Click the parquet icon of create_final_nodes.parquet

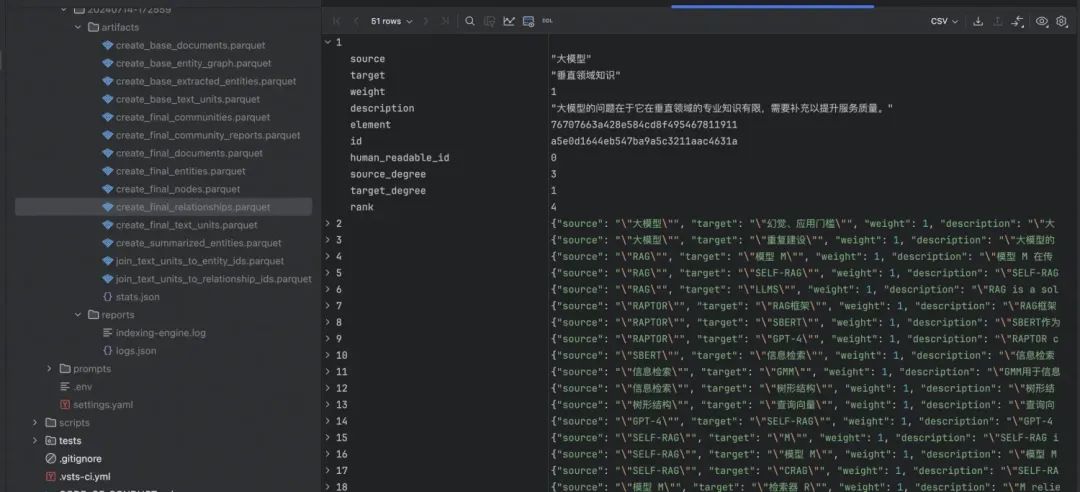tap(107, 189)
